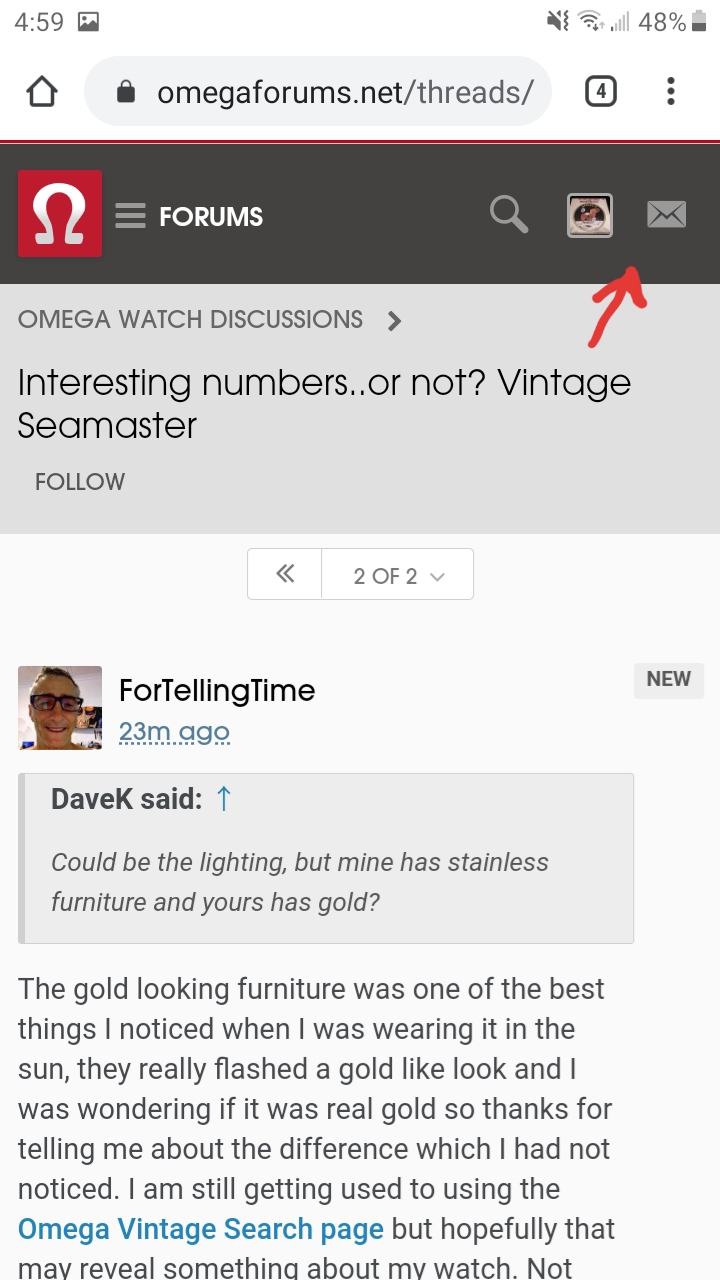
Task: Jump to DaveK's quoted post arrow
Action: point(224,798)
